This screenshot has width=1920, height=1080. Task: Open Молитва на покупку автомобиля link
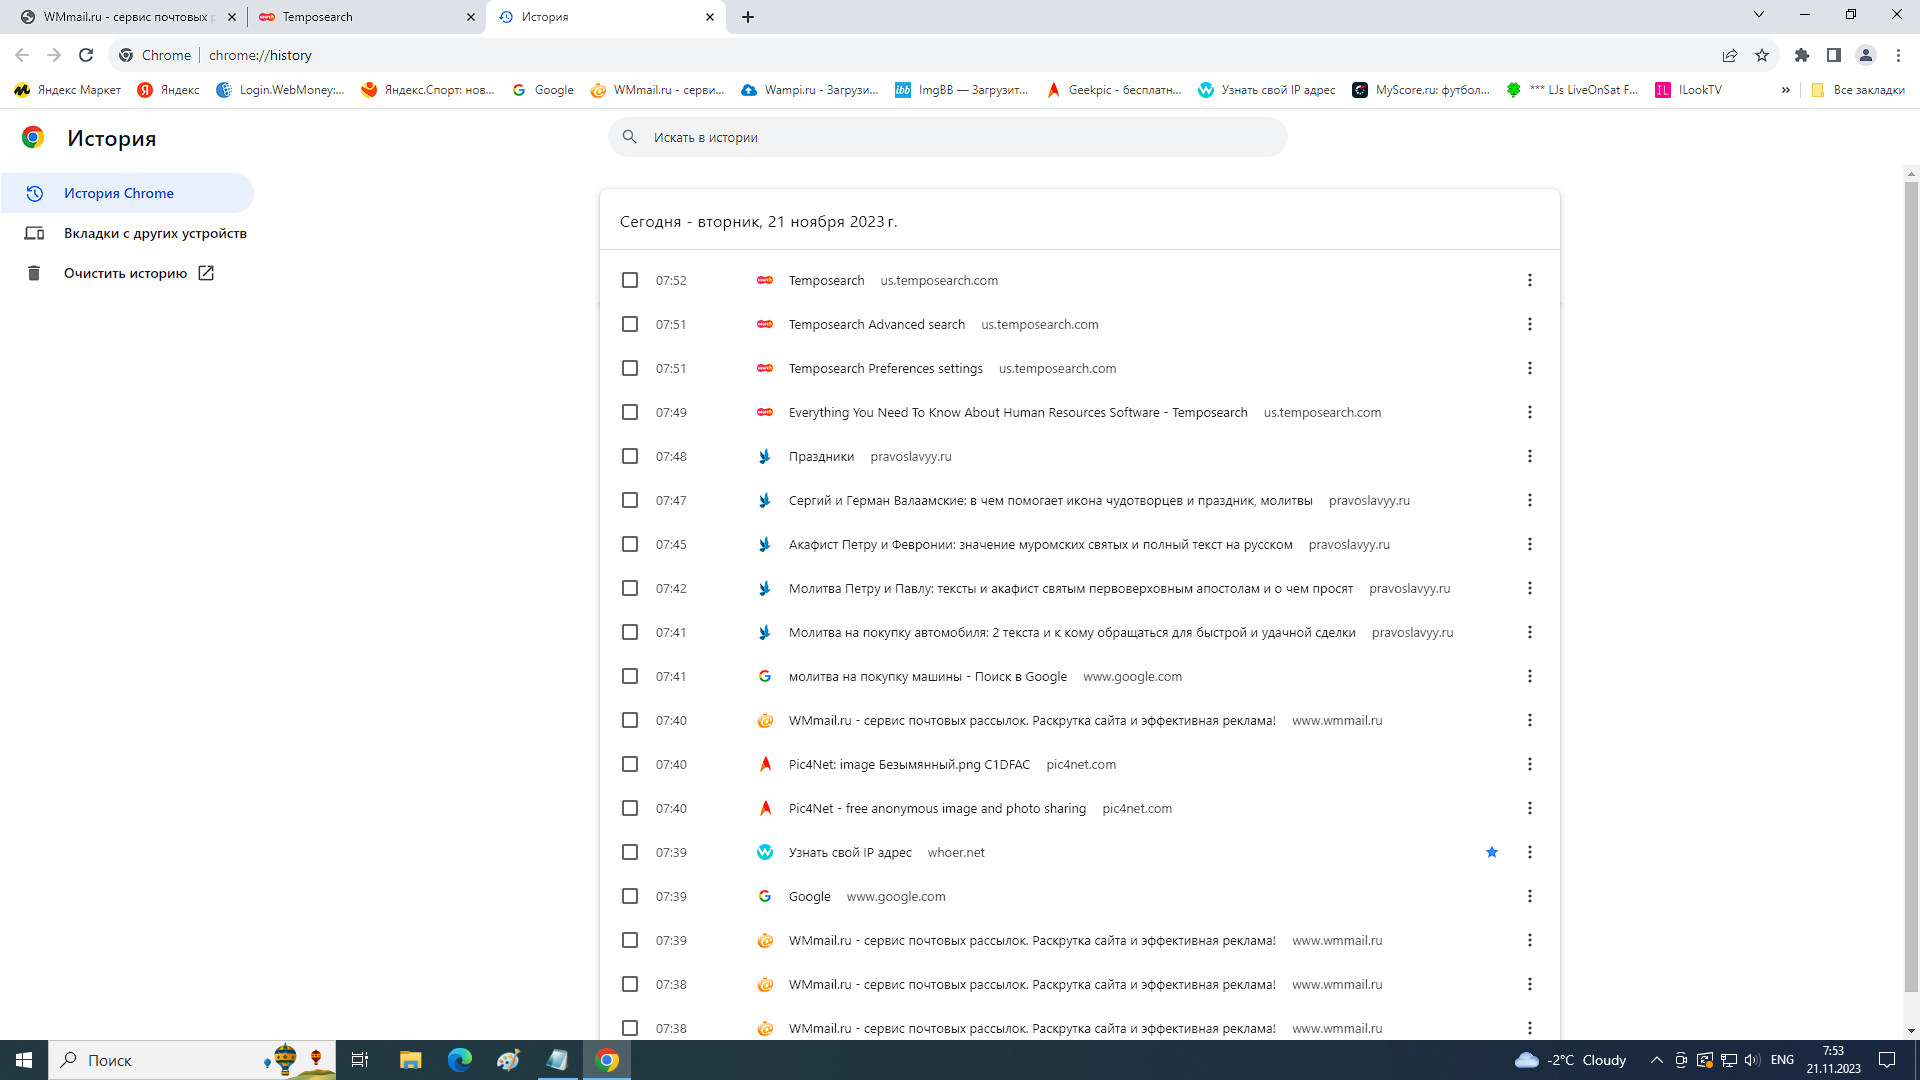pos(1072,632)
